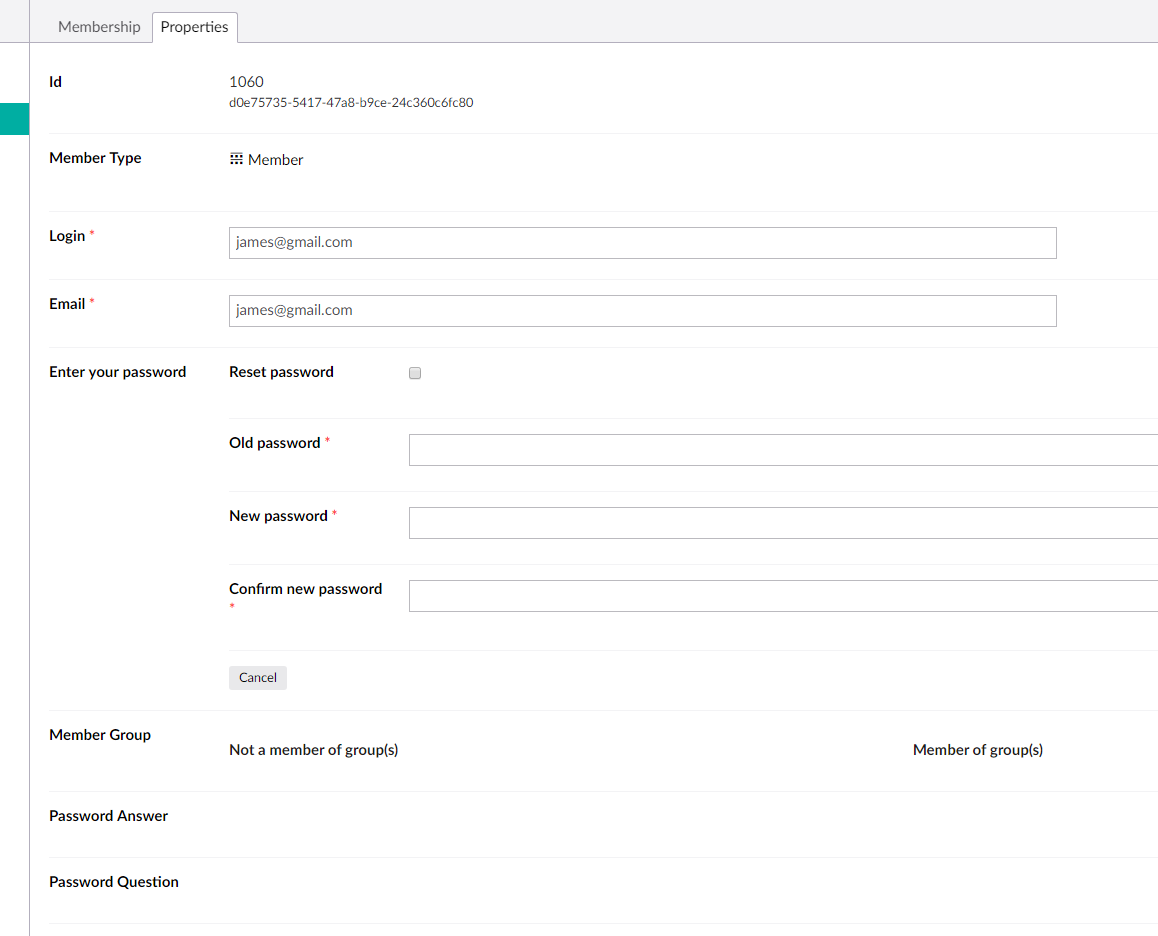
Task: Enable the Reset password checkbox
Action: pos(414,372)
